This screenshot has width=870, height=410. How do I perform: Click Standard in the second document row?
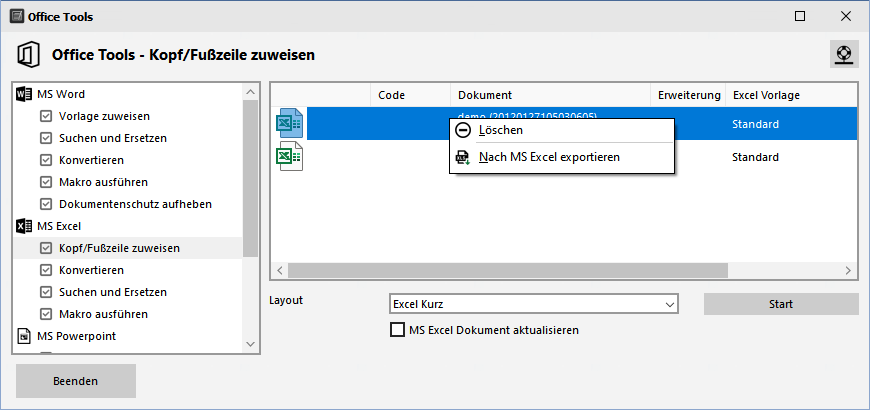point(755,157)
